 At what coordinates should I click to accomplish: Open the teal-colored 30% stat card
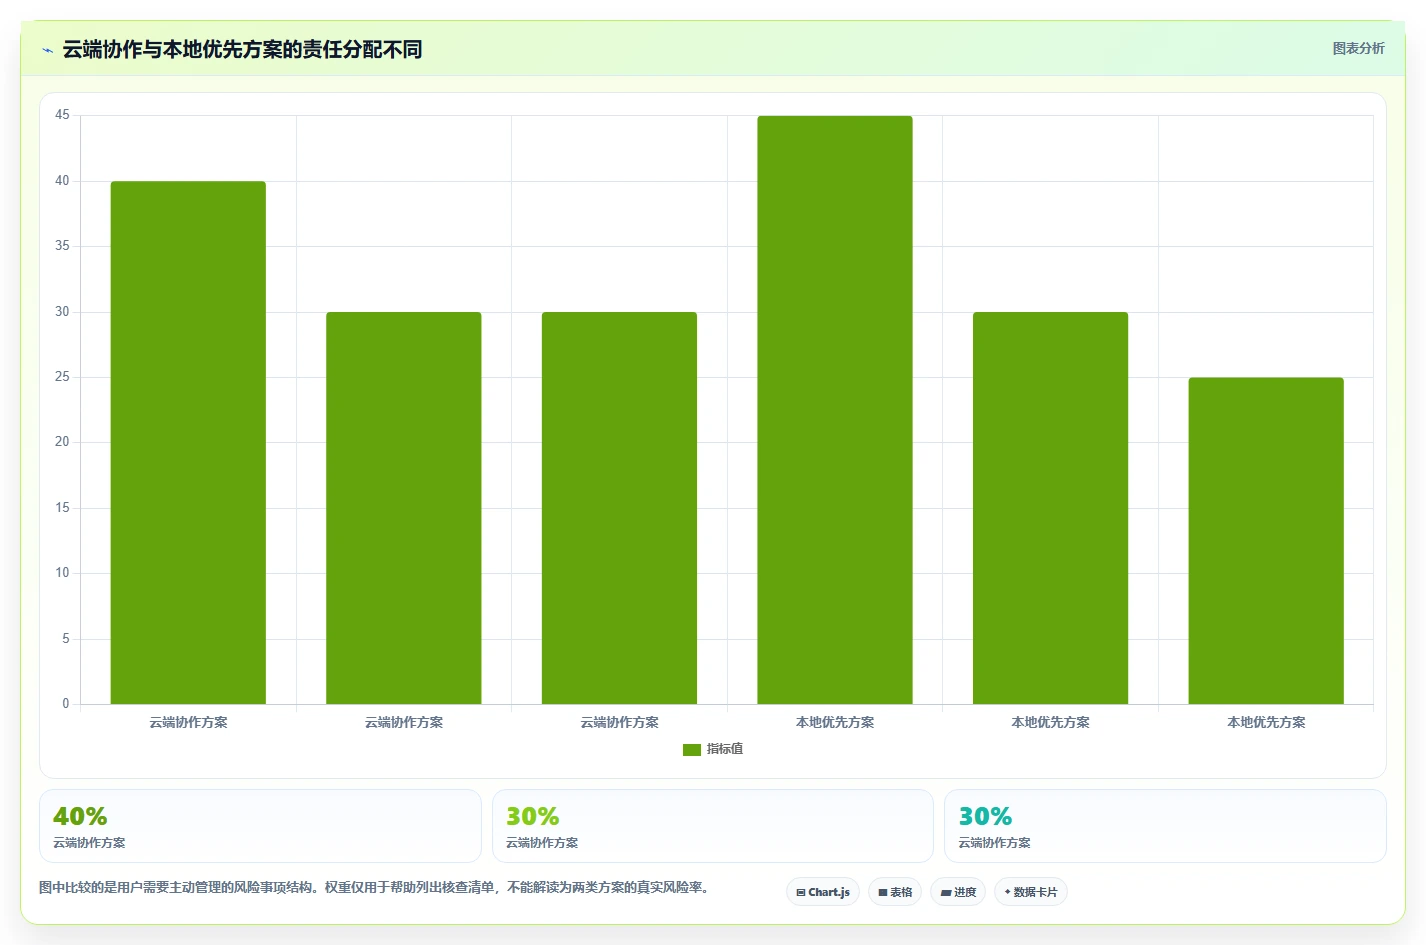[x=1165, y=826]
